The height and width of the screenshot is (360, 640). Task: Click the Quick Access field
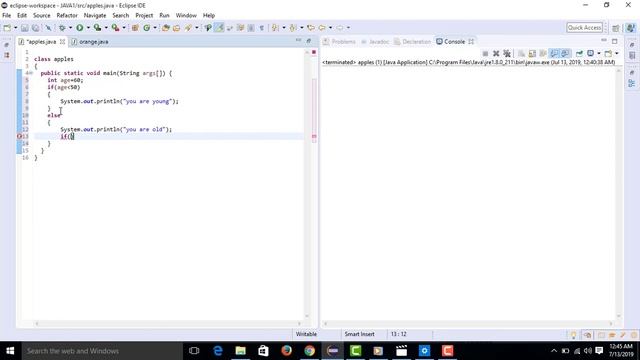(x=584, y=28)
